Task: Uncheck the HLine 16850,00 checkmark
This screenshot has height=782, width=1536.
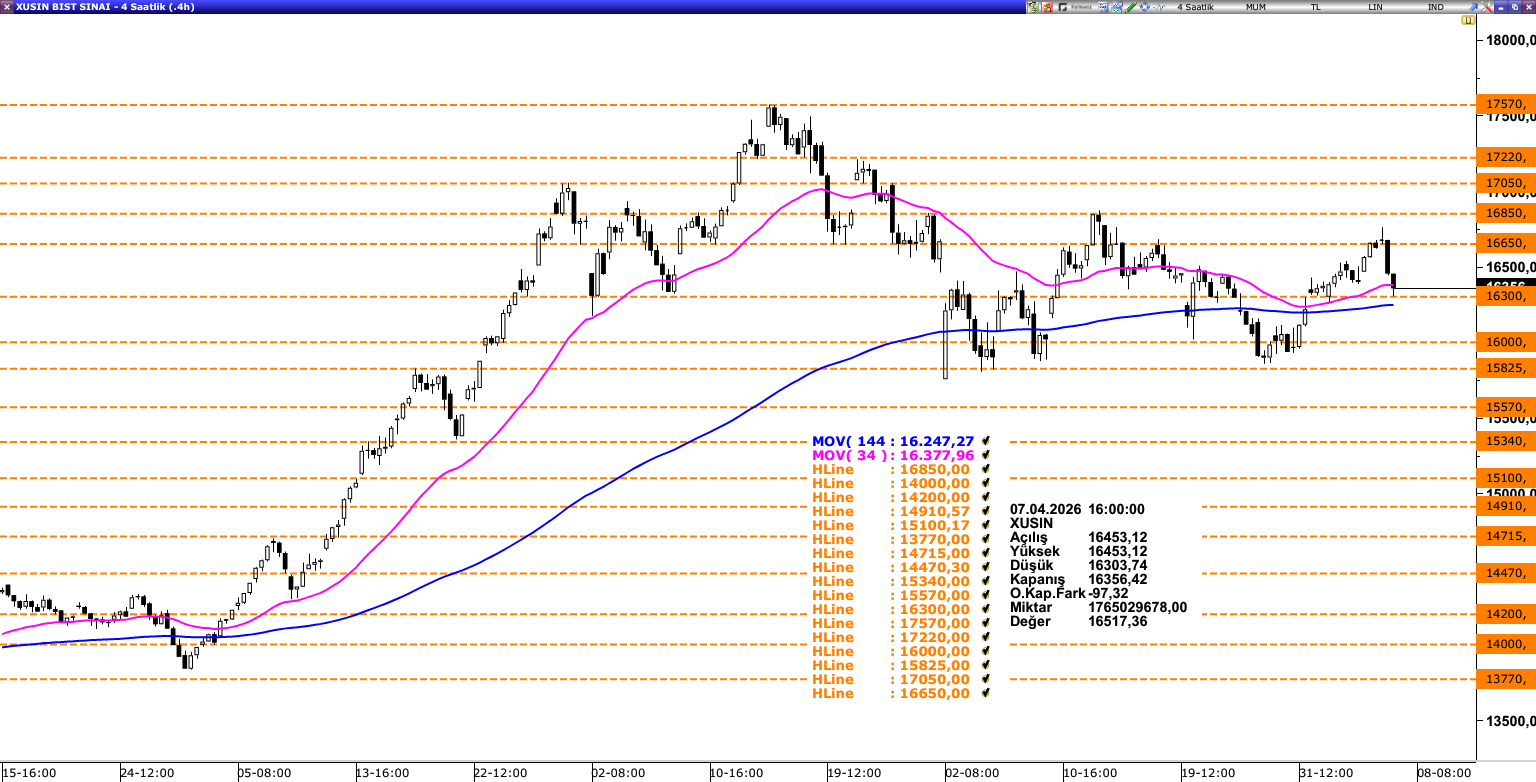Action: pos(986,469)
